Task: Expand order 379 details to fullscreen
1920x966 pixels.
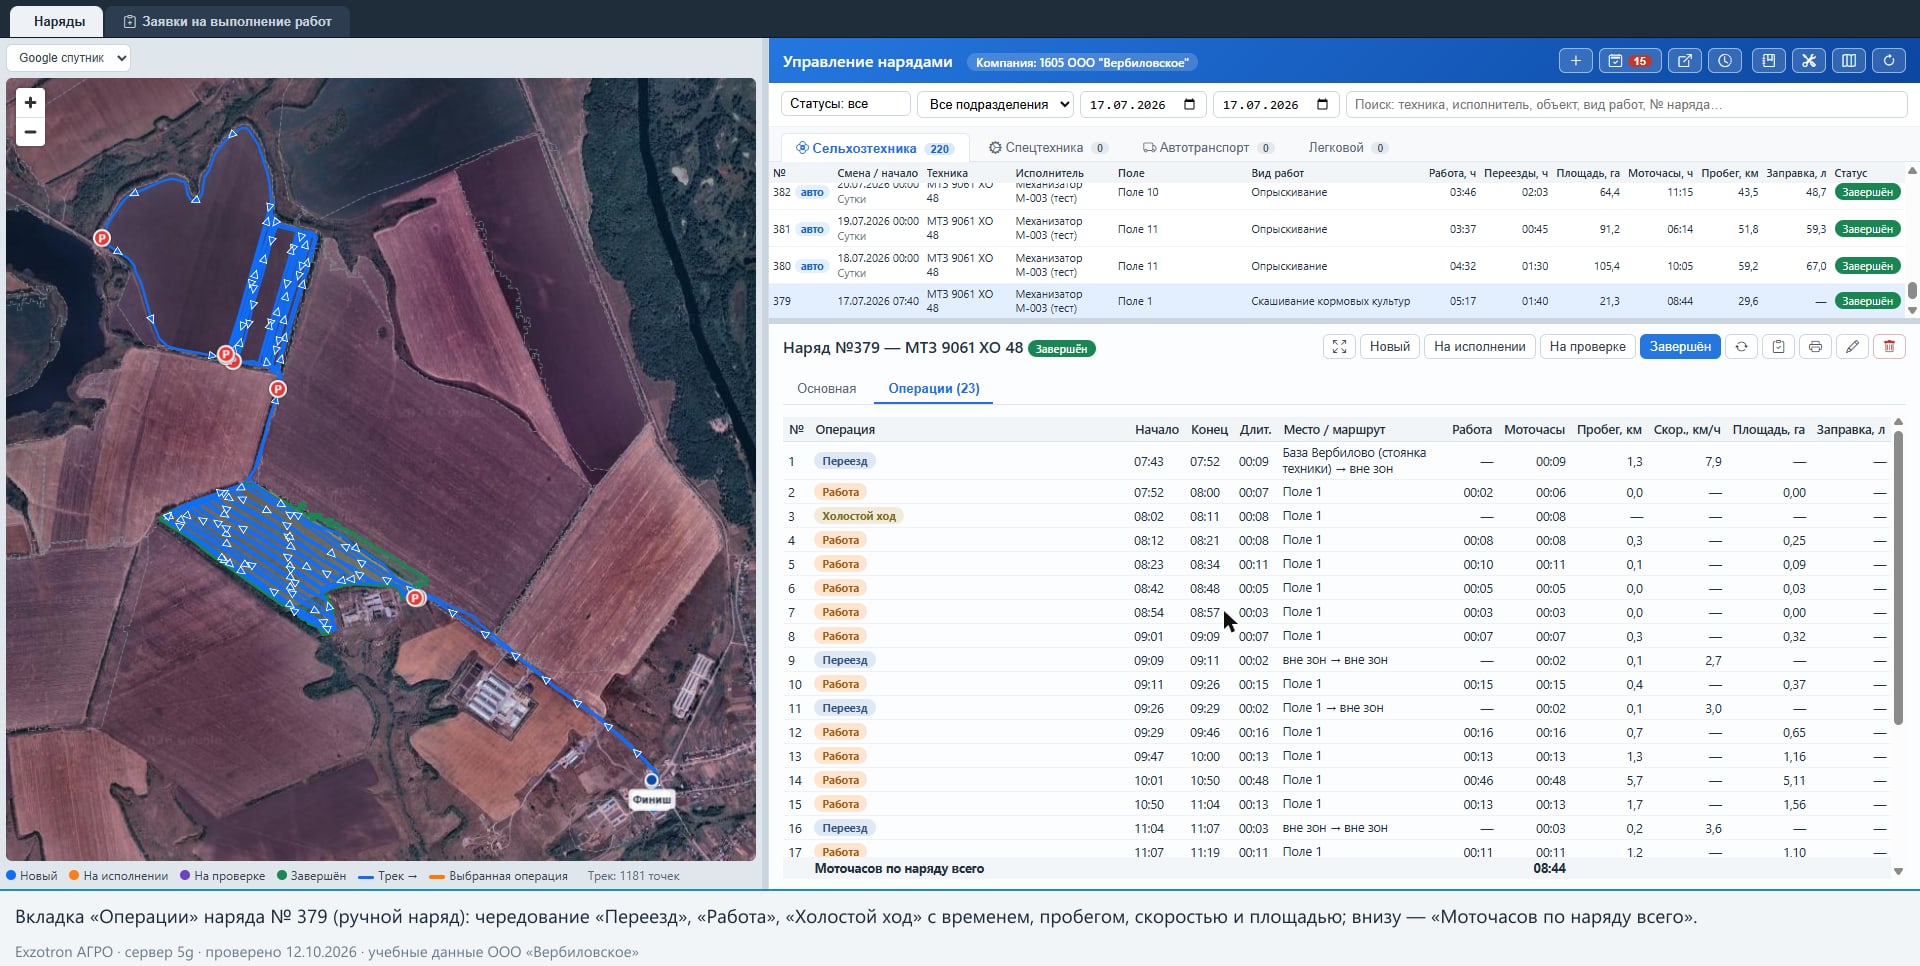Action: [x=1339, y=347]
